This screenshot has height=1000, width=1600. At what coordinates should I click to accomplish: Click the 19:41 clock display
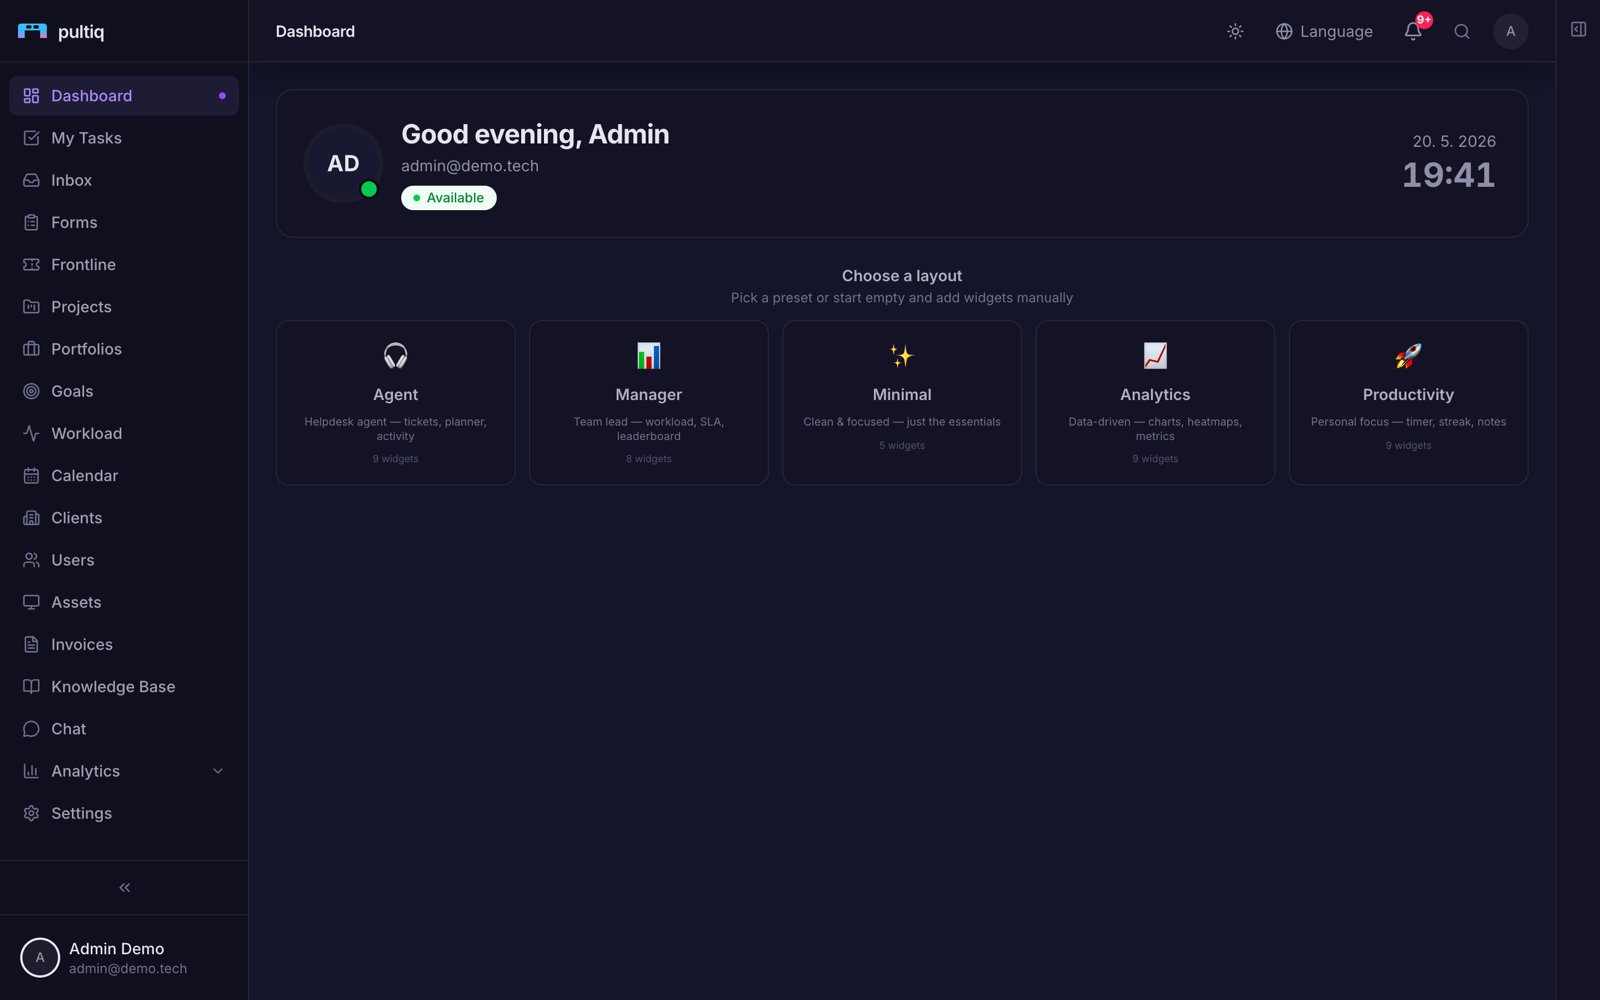1448,175
